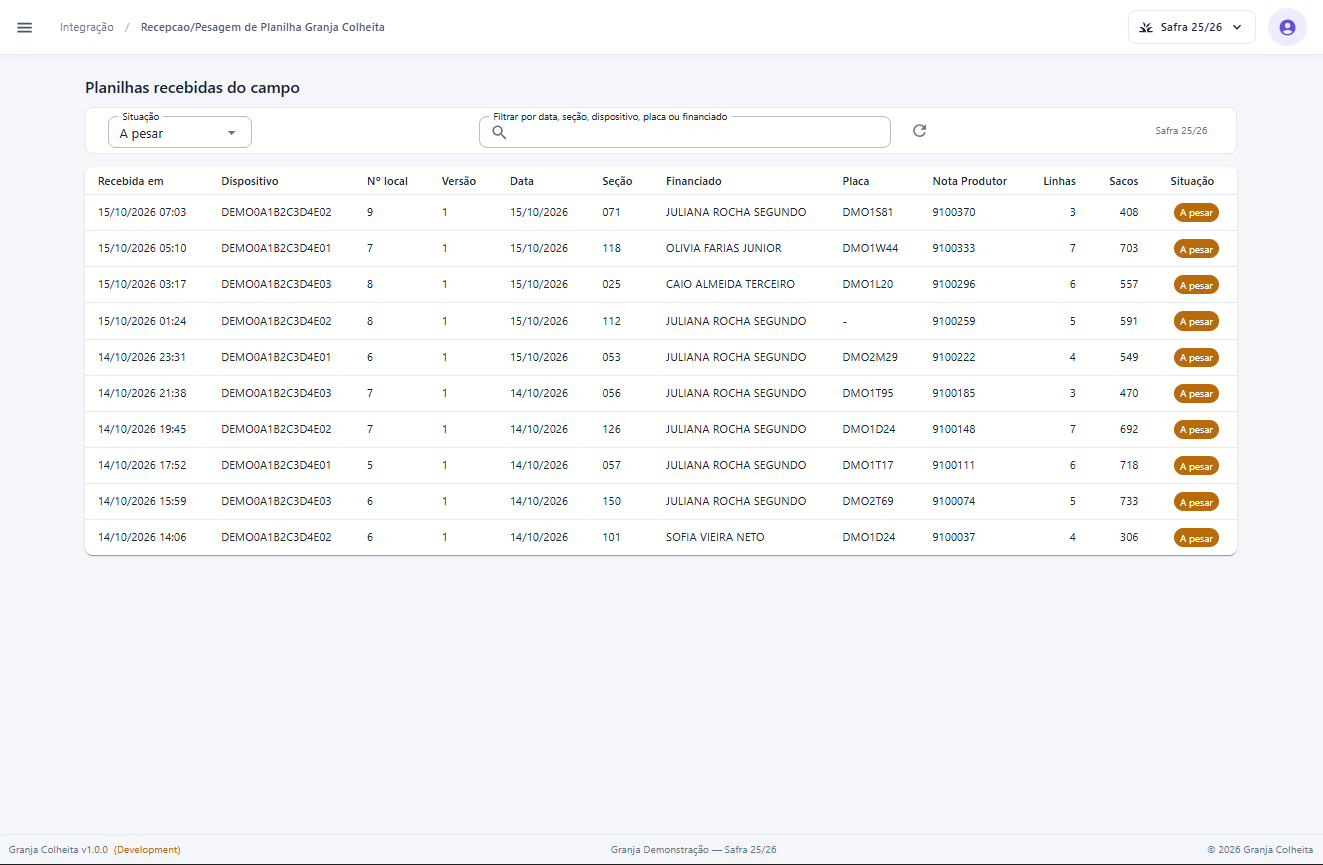Click sacos value '718'
The image size is (1323, 865).
coord(1129,465)
